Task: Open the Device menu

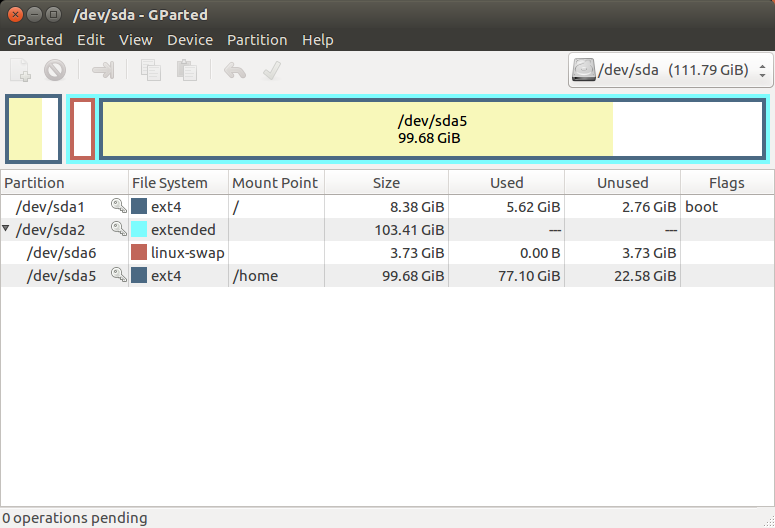Action: (190, 40)
